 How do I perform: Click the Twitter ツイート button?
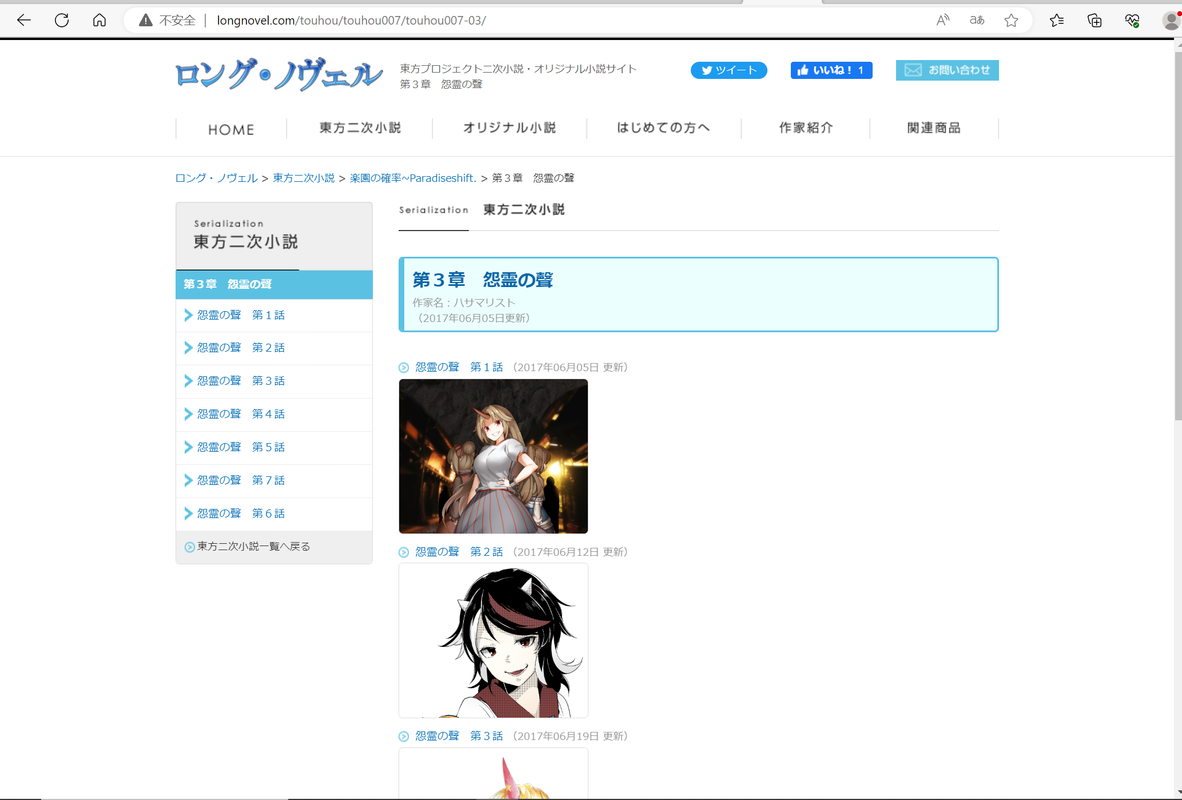(x=729, y=70)
